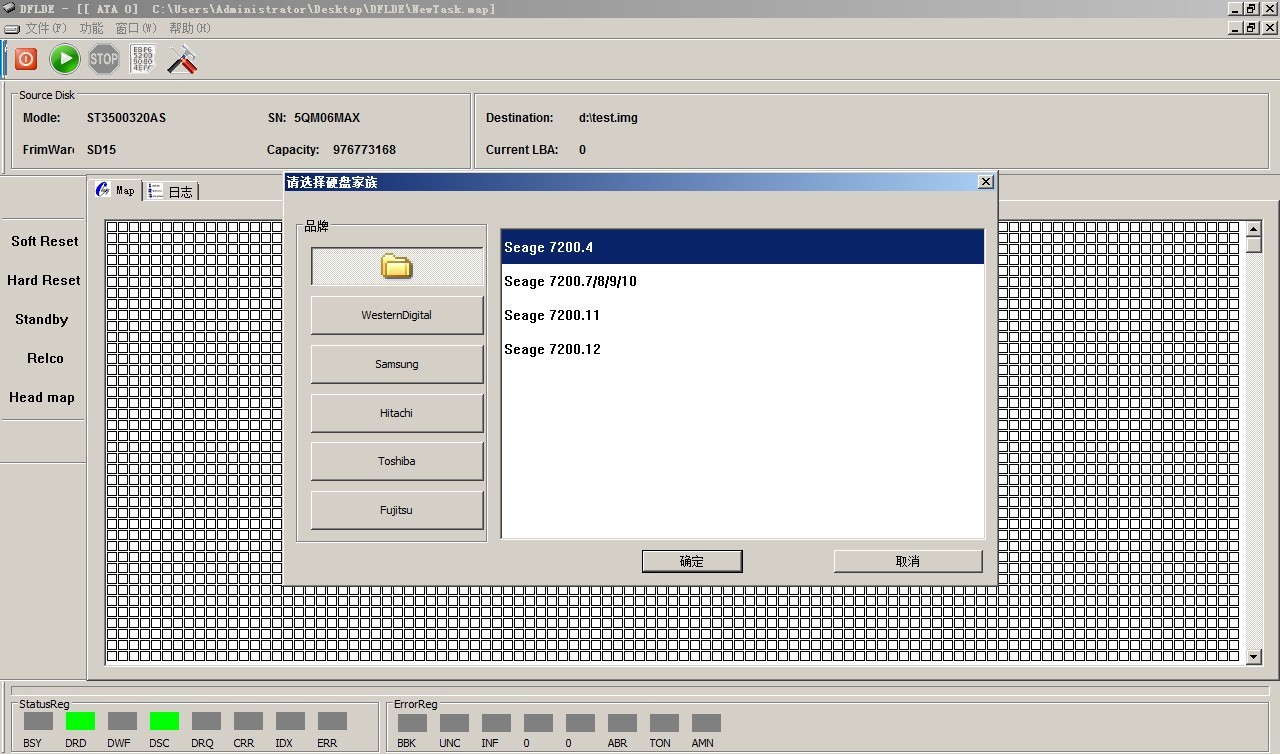Choose Hitachi brand
The width and height of the screenshot is (1280, 754).
397,413
